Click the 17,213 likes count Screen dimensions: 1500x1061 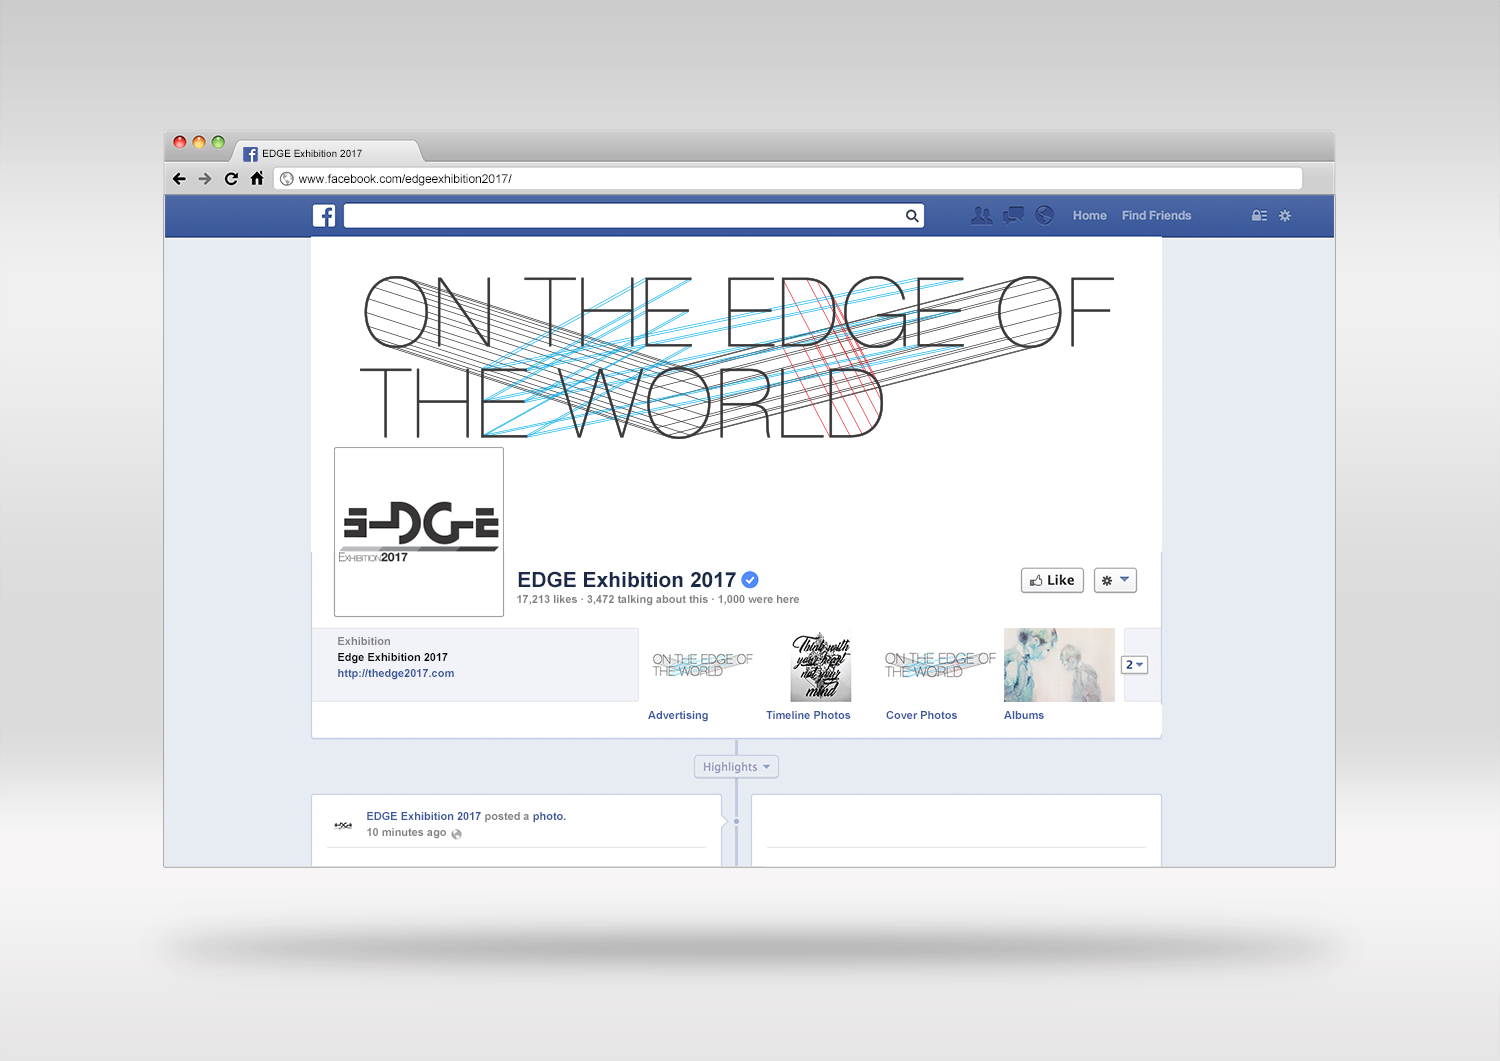547,600
